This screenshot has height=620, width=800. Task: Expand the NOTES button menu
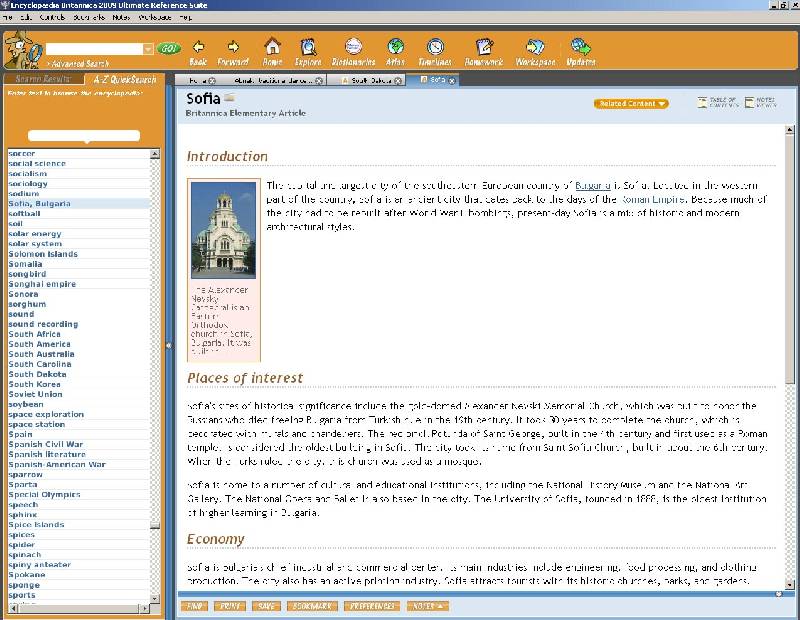pos(428,606)
